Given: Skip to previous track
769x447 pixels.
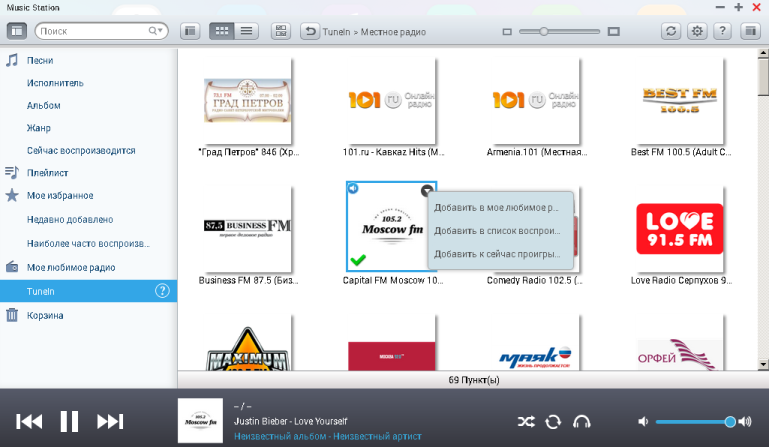Looking at the screenshot, I should coord(29,421).
